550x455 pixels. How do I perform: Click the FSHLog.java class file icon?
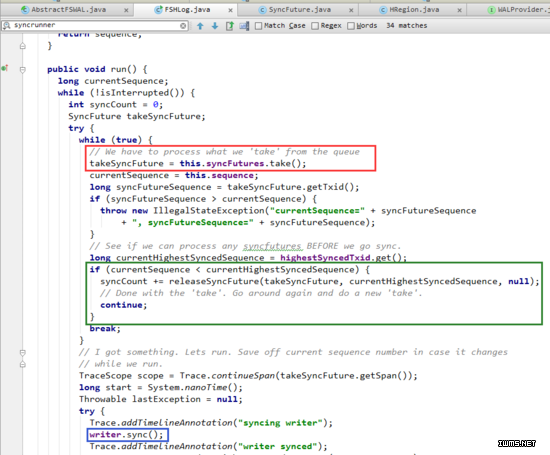click(159, 9)
